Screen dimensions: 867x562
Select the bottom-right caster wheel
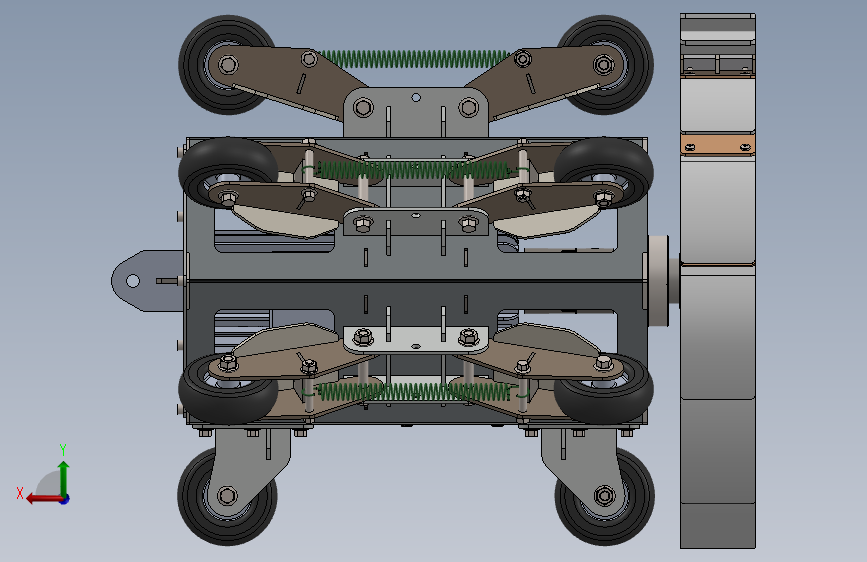(x=604, y=496)
